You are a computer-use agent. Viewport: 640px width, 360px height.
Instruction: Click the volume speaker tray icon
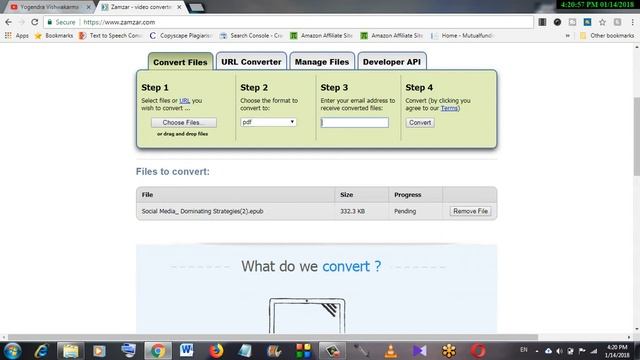(559, 351)
